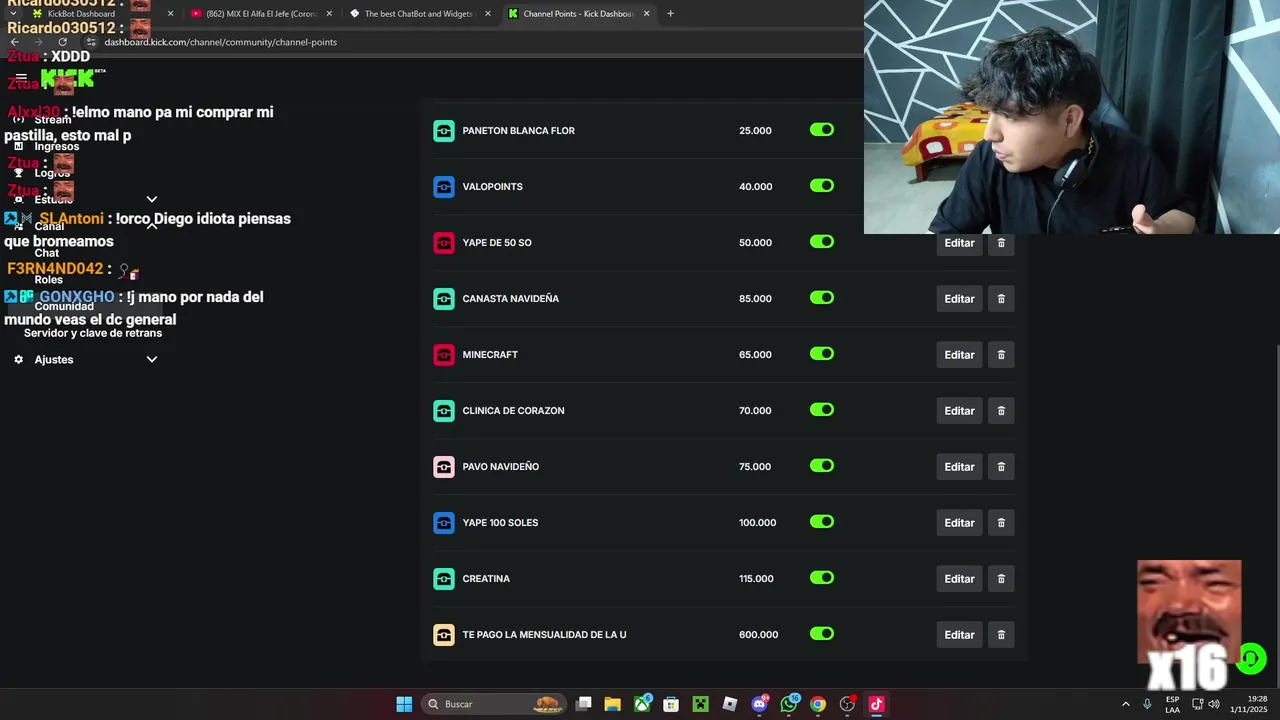Open the Discord taskbar icon
The image size is (1280, 720).
pyautogui.click(x=760, y=704)
